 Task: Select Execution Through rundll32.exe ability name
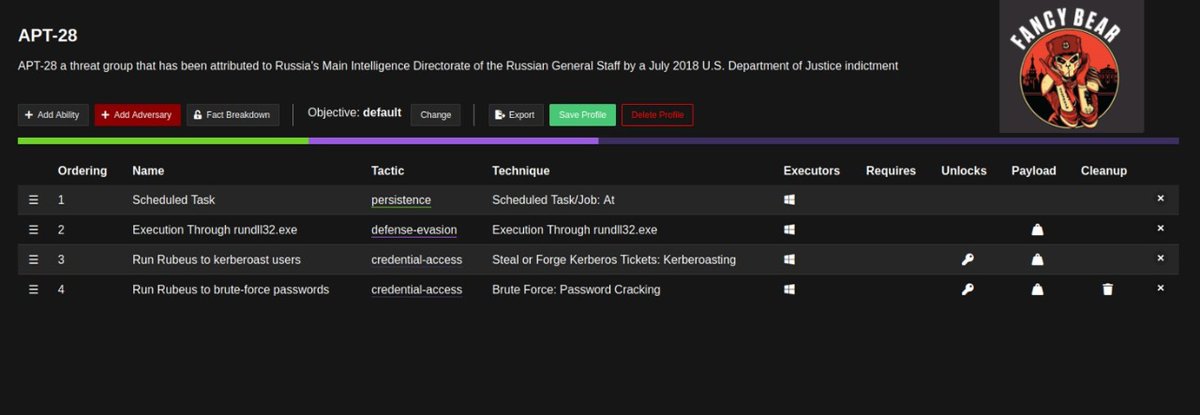pyautogui.click(x=214, y=230)
